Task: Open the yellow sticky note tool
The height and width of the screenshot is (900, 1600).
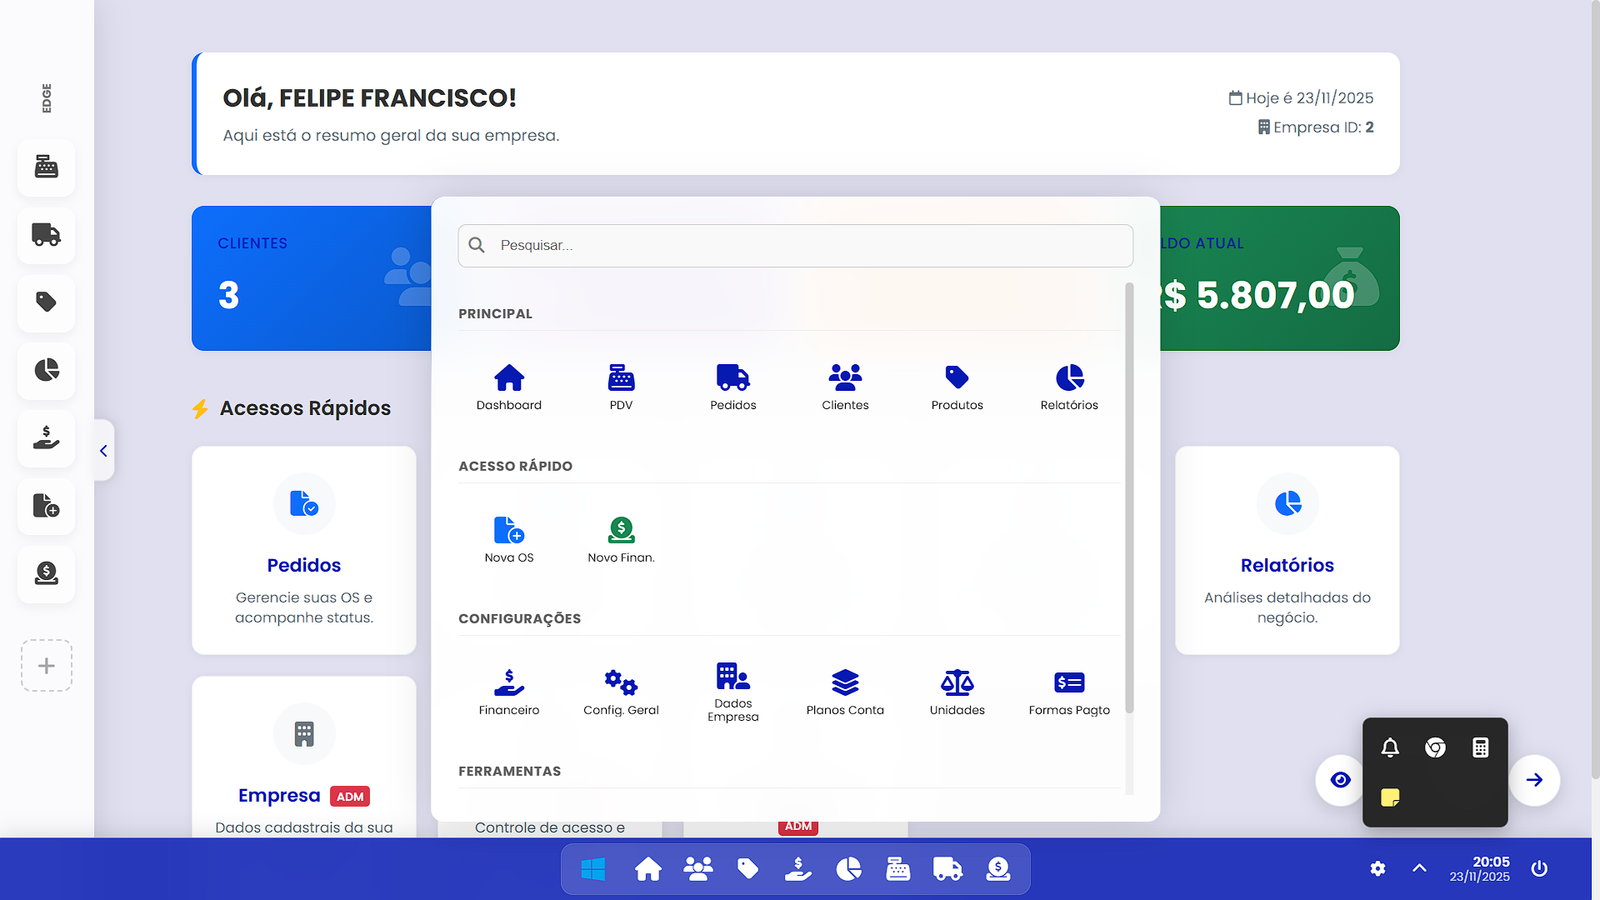Action: coord(1389,798)
